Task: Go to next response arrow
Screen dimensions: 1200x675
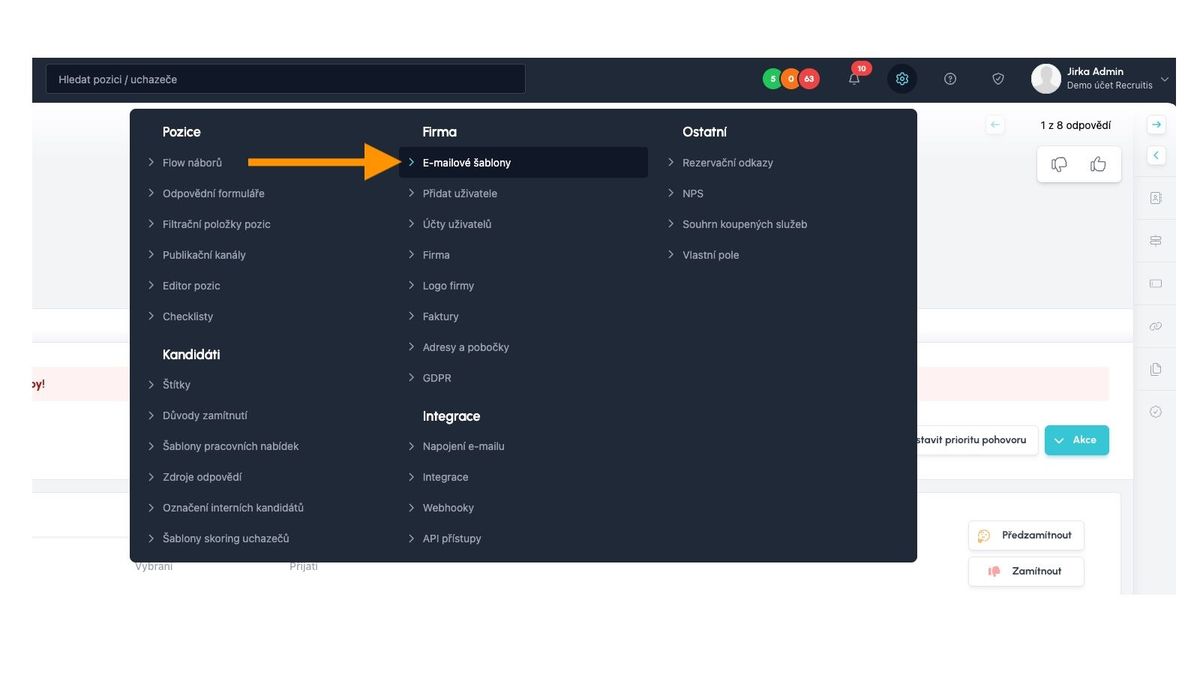Action: (x=1156, y=125)
